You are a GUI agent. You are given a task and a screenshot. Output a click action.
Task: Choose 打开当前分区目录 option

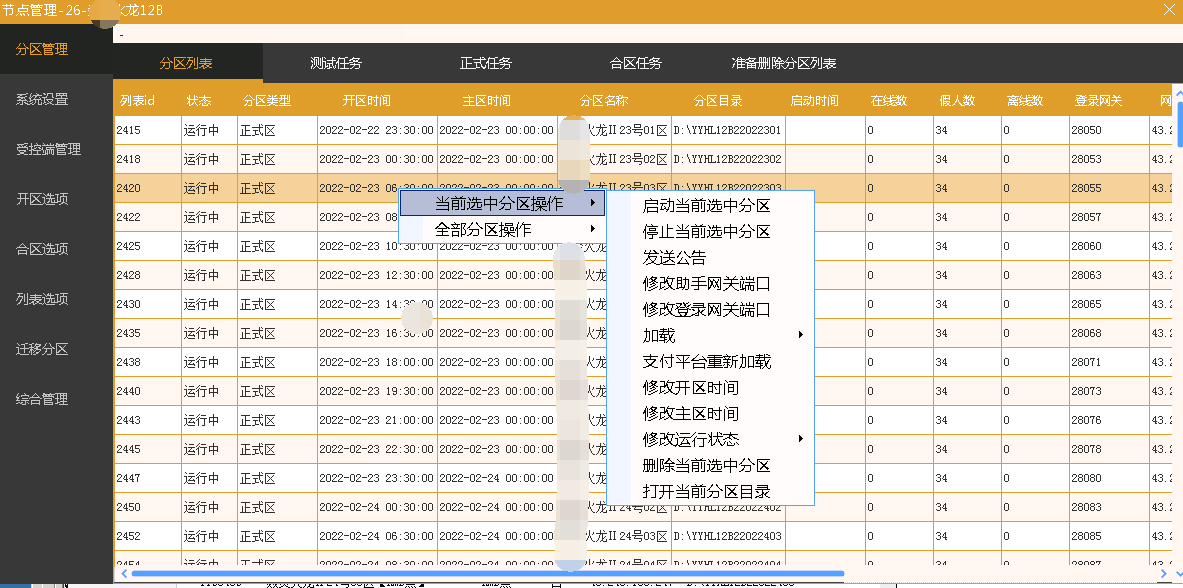pyautogui.click(x=706, y=492)
